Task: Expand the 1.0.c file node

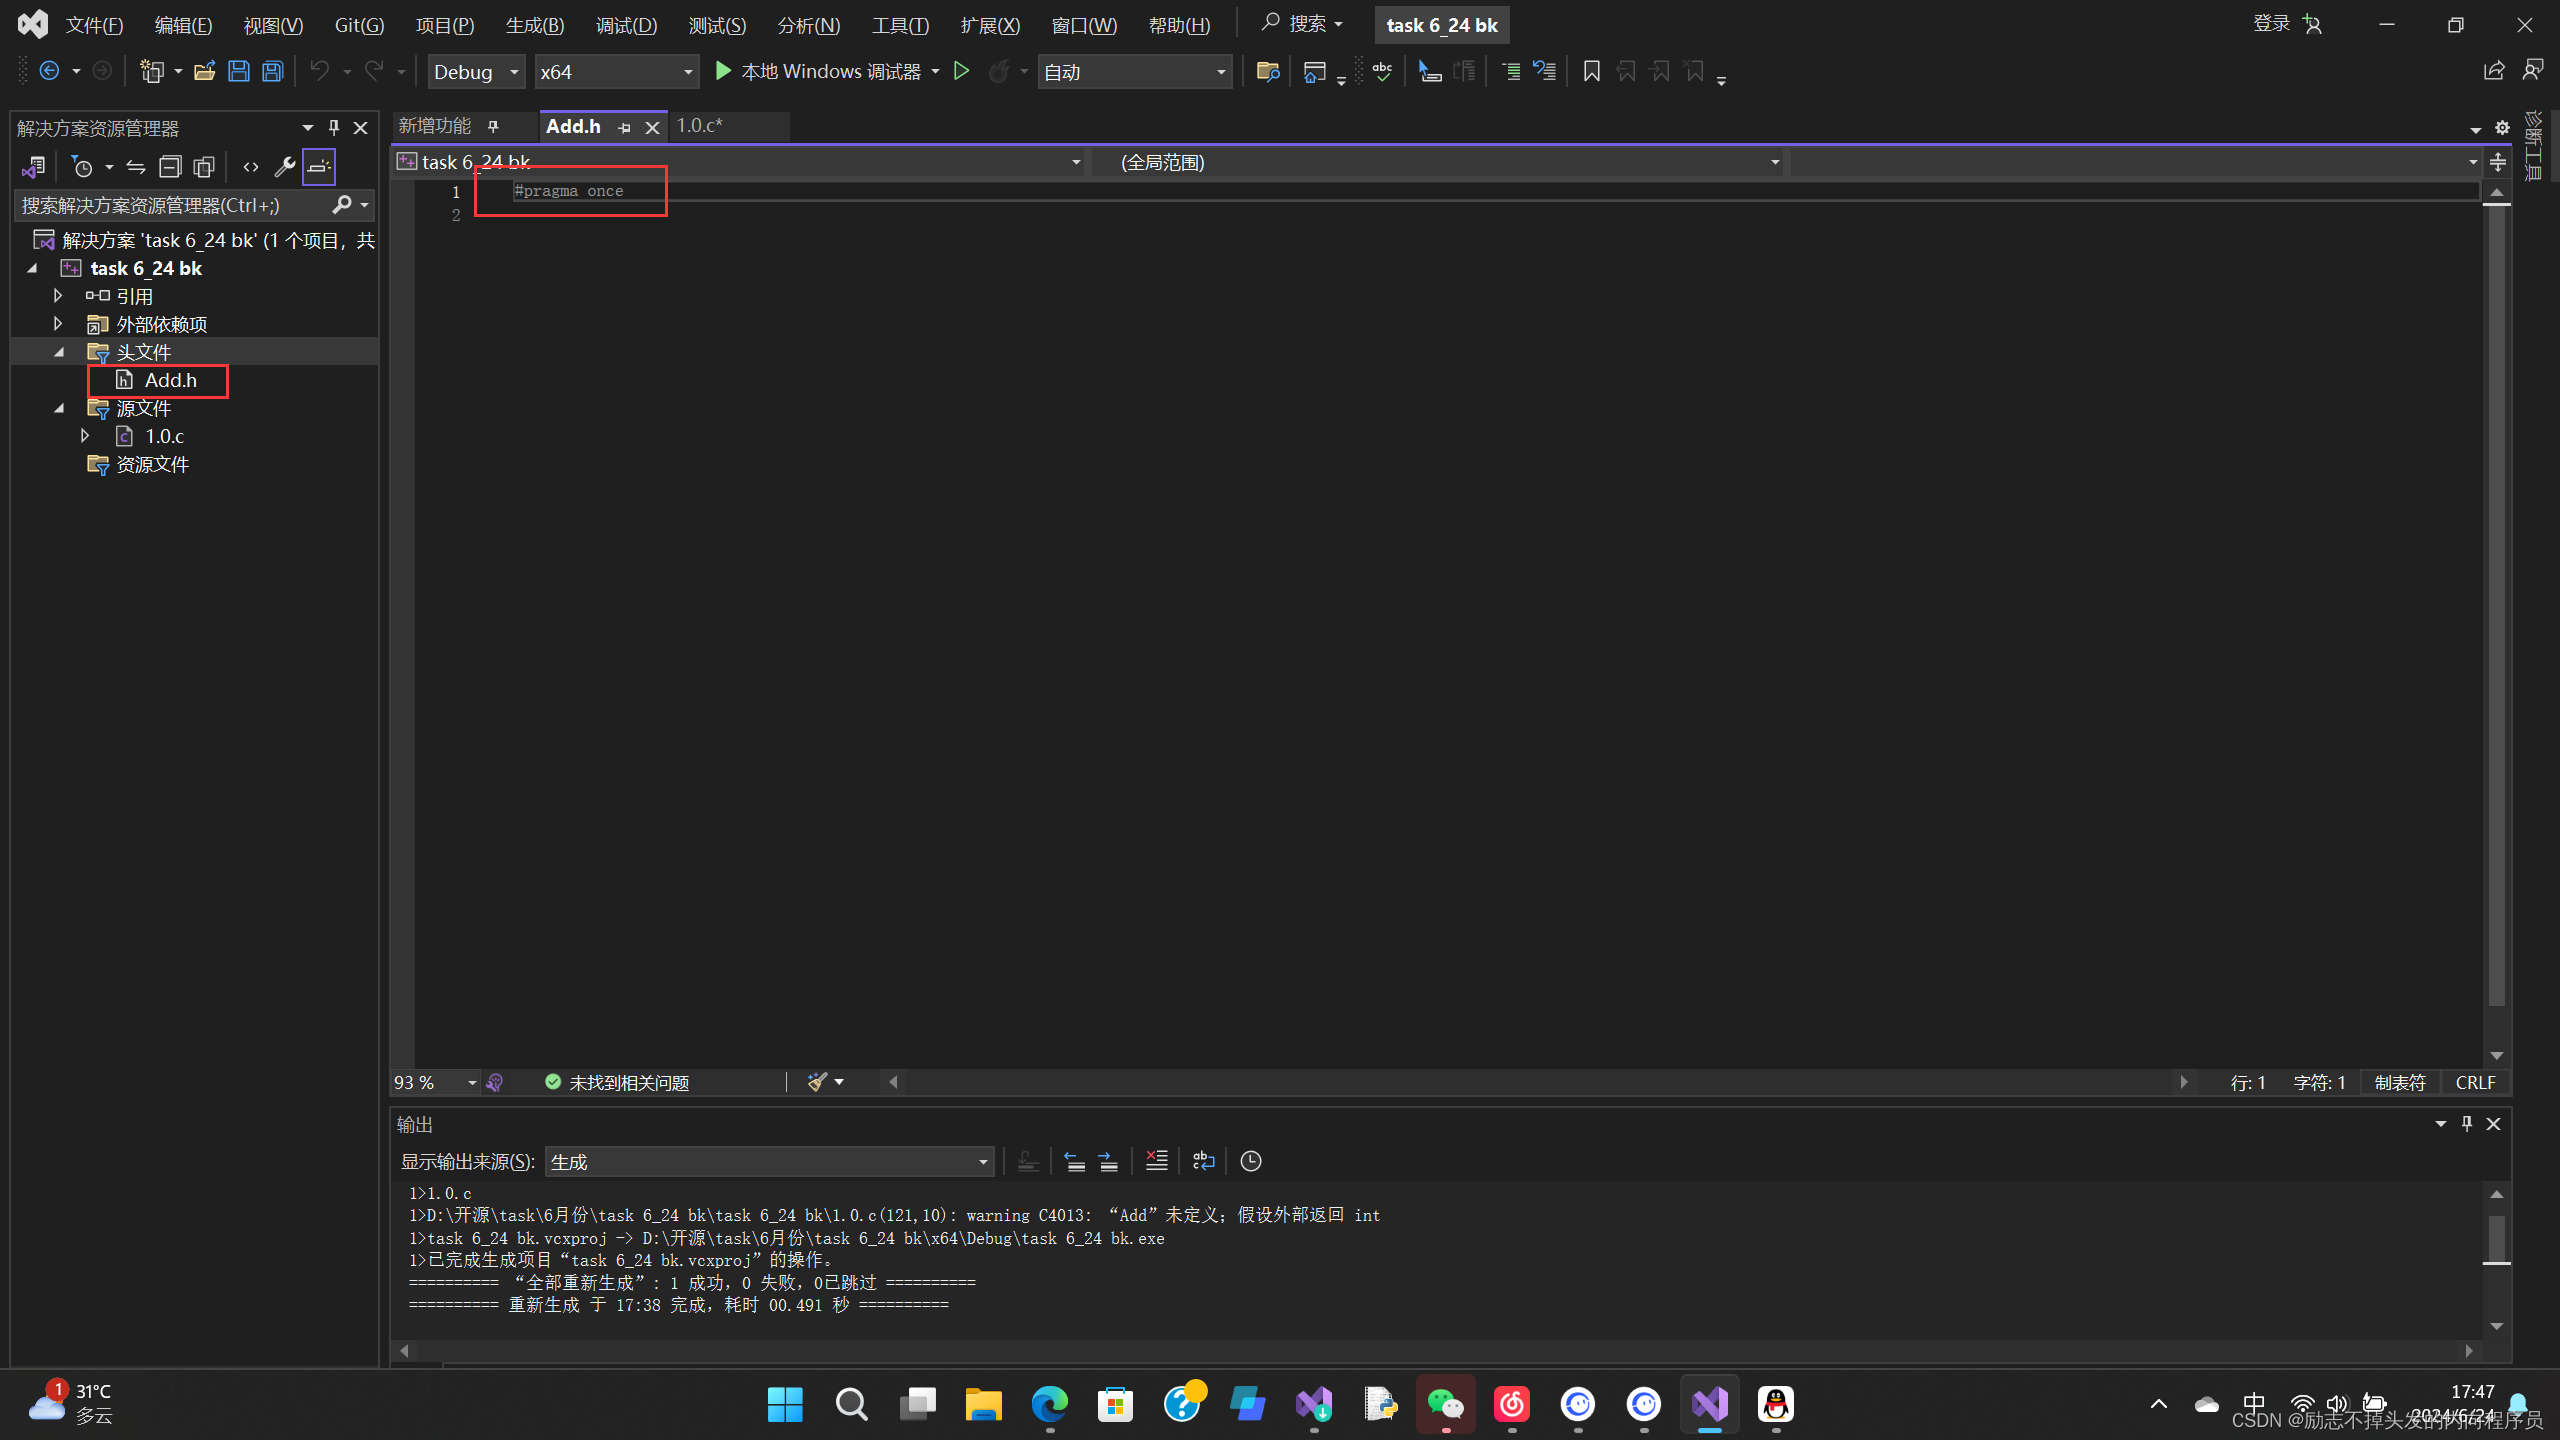Action: [x=85, y=436]
